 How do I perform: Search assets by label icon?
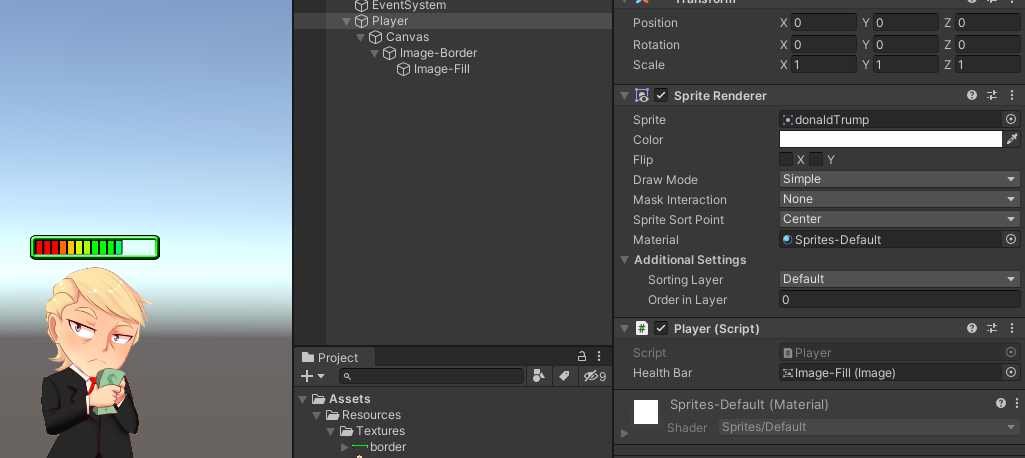click(x=564, y=376)
